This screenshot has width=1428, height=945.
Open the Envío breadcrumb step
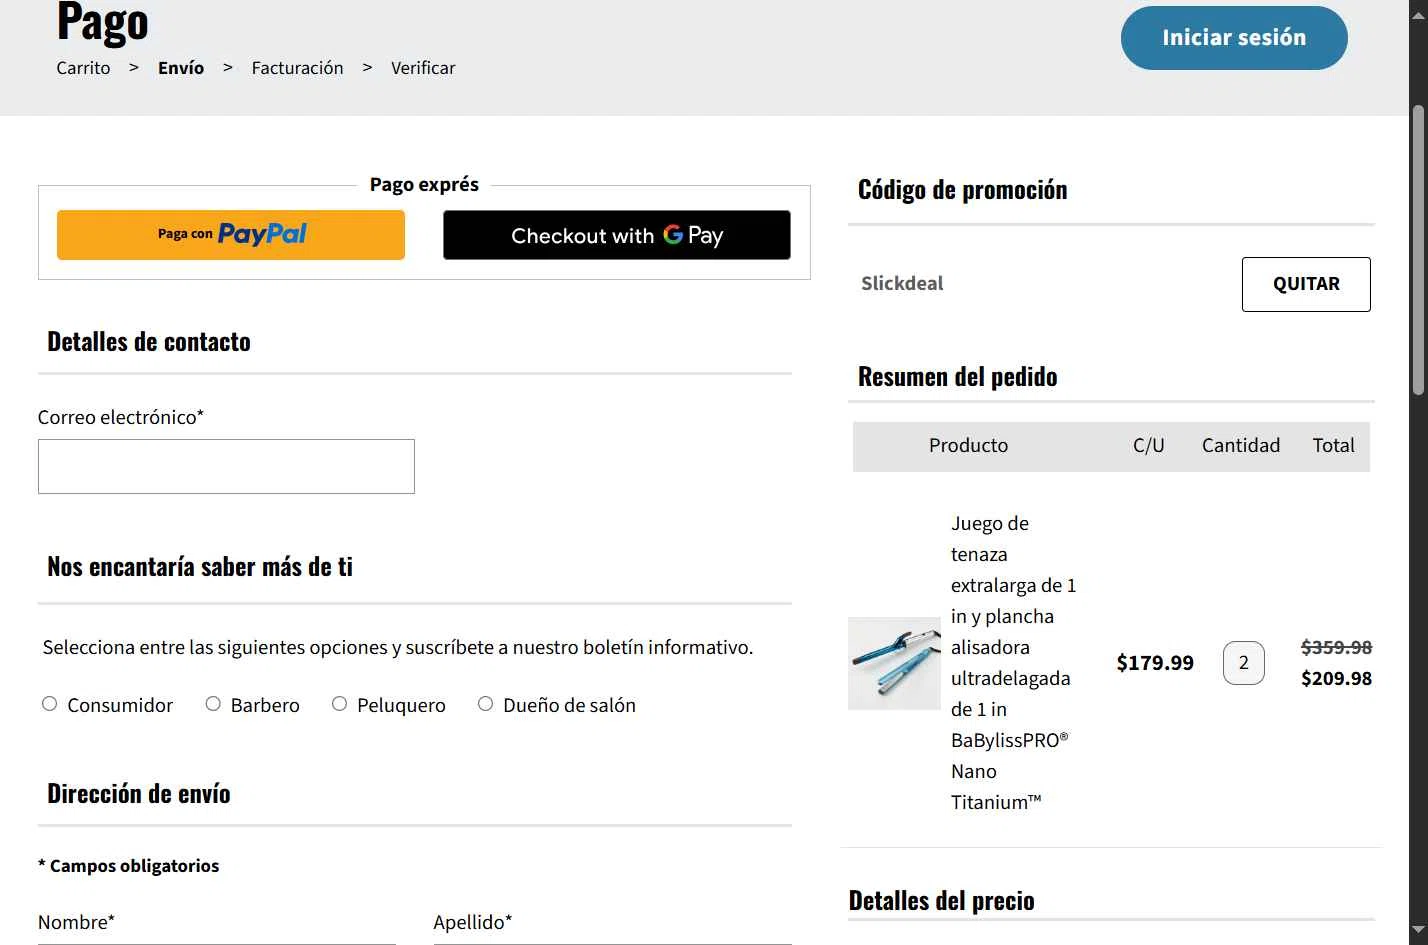181,68
